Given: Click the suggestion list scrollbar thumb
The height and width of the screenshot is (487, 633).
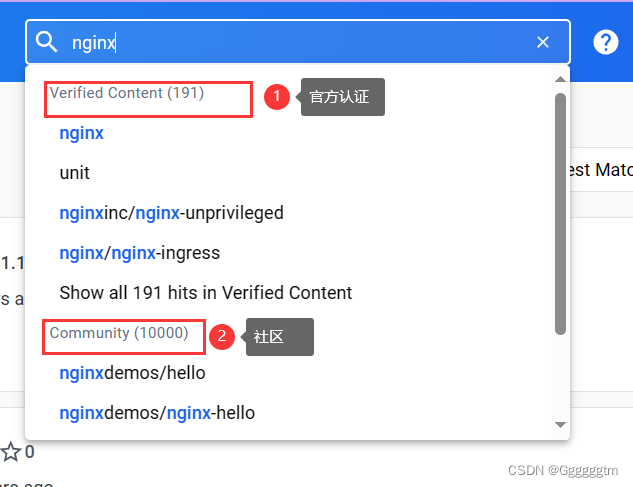Looking at the screenshot, I should [x=560, y=214].
